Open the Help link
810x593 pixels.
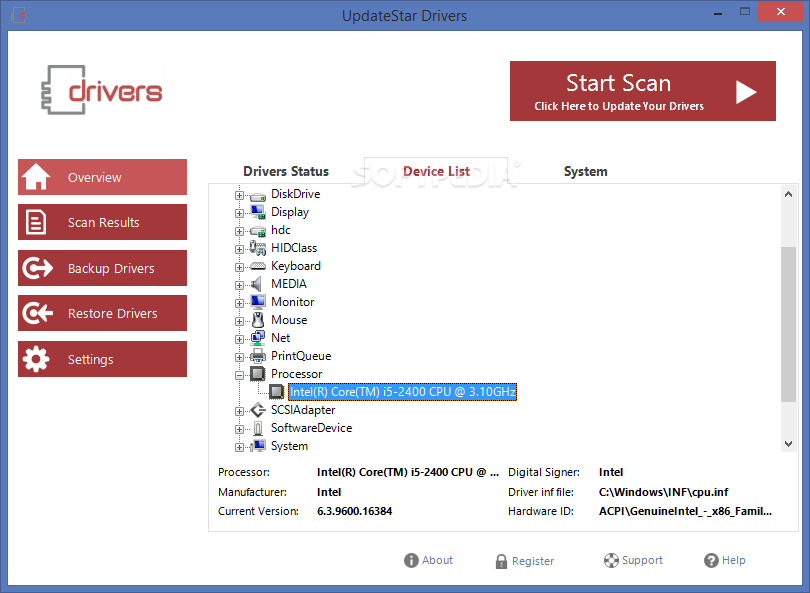[x=725, y=560]
